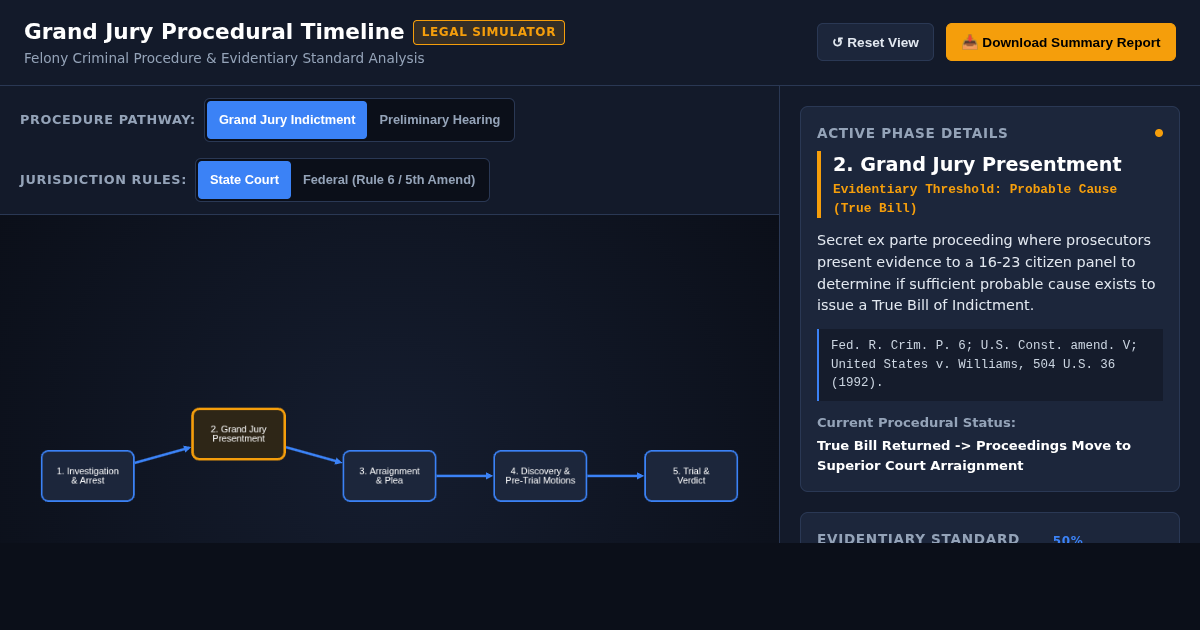Click the orange status dot in Active Phase Details

tap(1159, 133)
